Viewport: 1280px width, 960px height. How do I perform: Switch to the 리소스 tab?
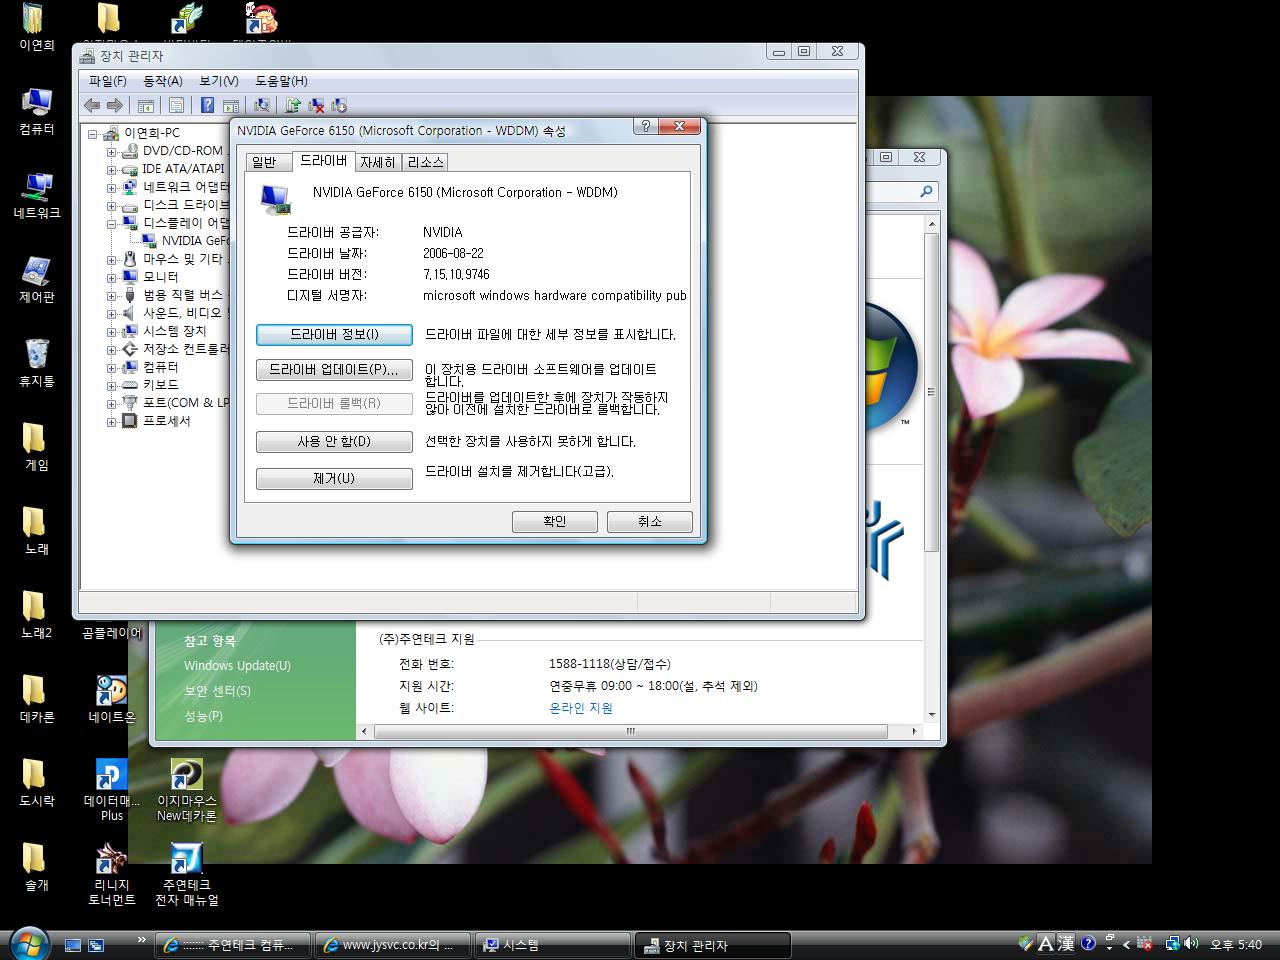pyautogui.click(x=425, y=162)
